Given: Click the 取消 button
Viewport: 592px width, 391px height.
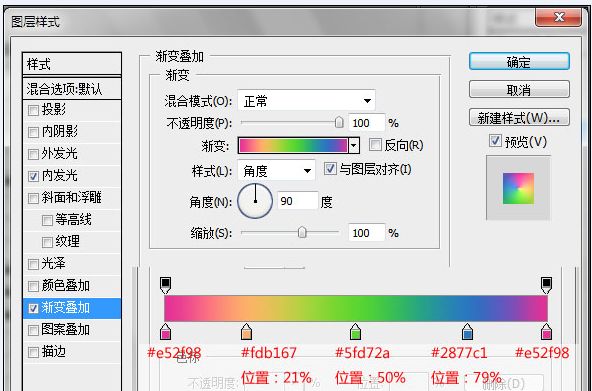Looking at the screenshot, I should point(519,90).
